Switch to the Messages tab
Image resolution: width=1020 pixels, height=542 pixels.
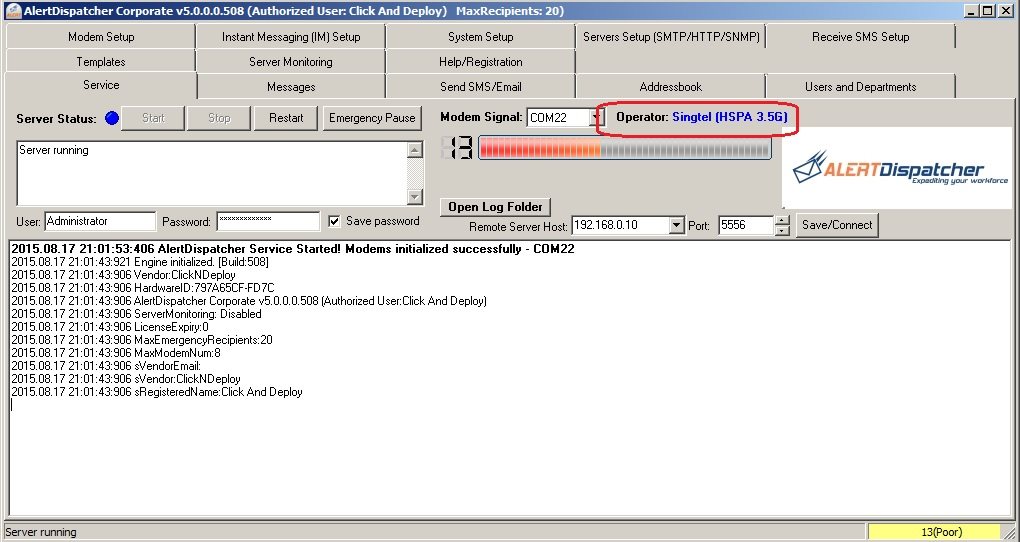pos(291,87)
